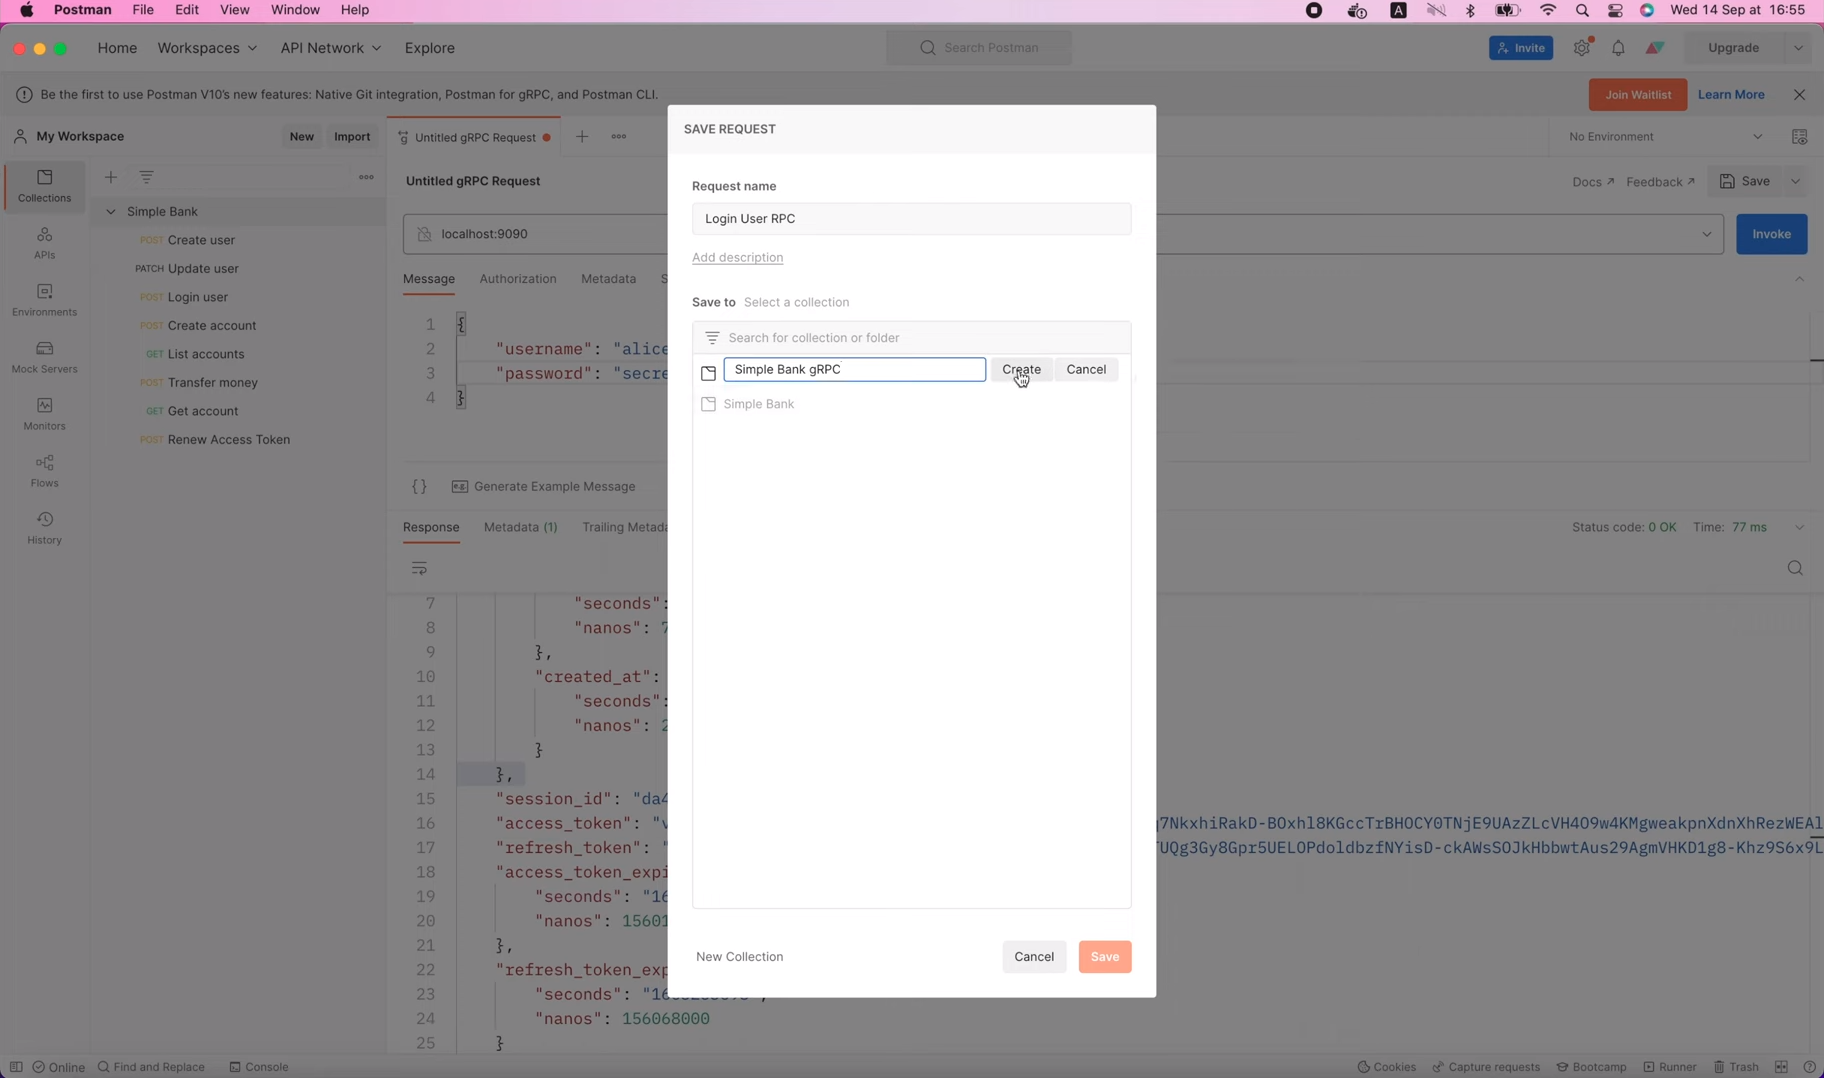
Task: Open Capture requests in status bar
Action: pyautogui.click(x=1486, y=1067)
